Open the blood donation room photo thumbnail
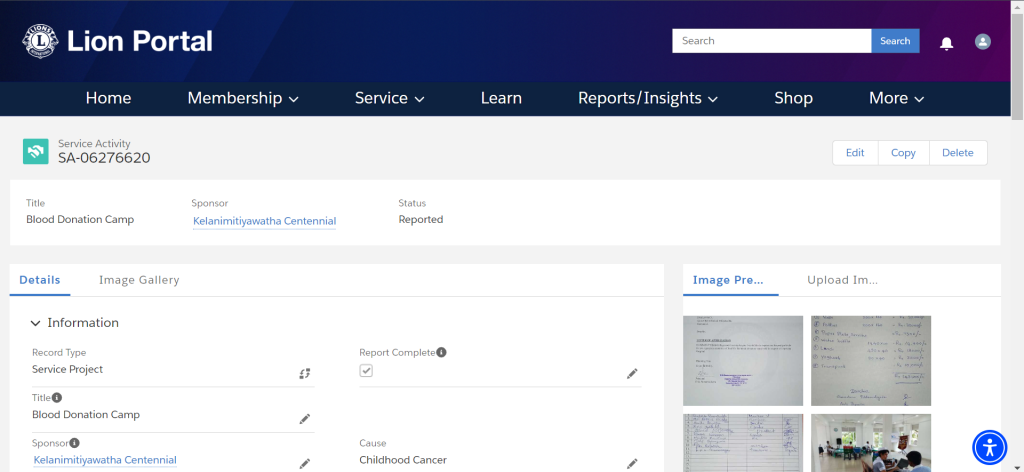 tap(871, 443)
